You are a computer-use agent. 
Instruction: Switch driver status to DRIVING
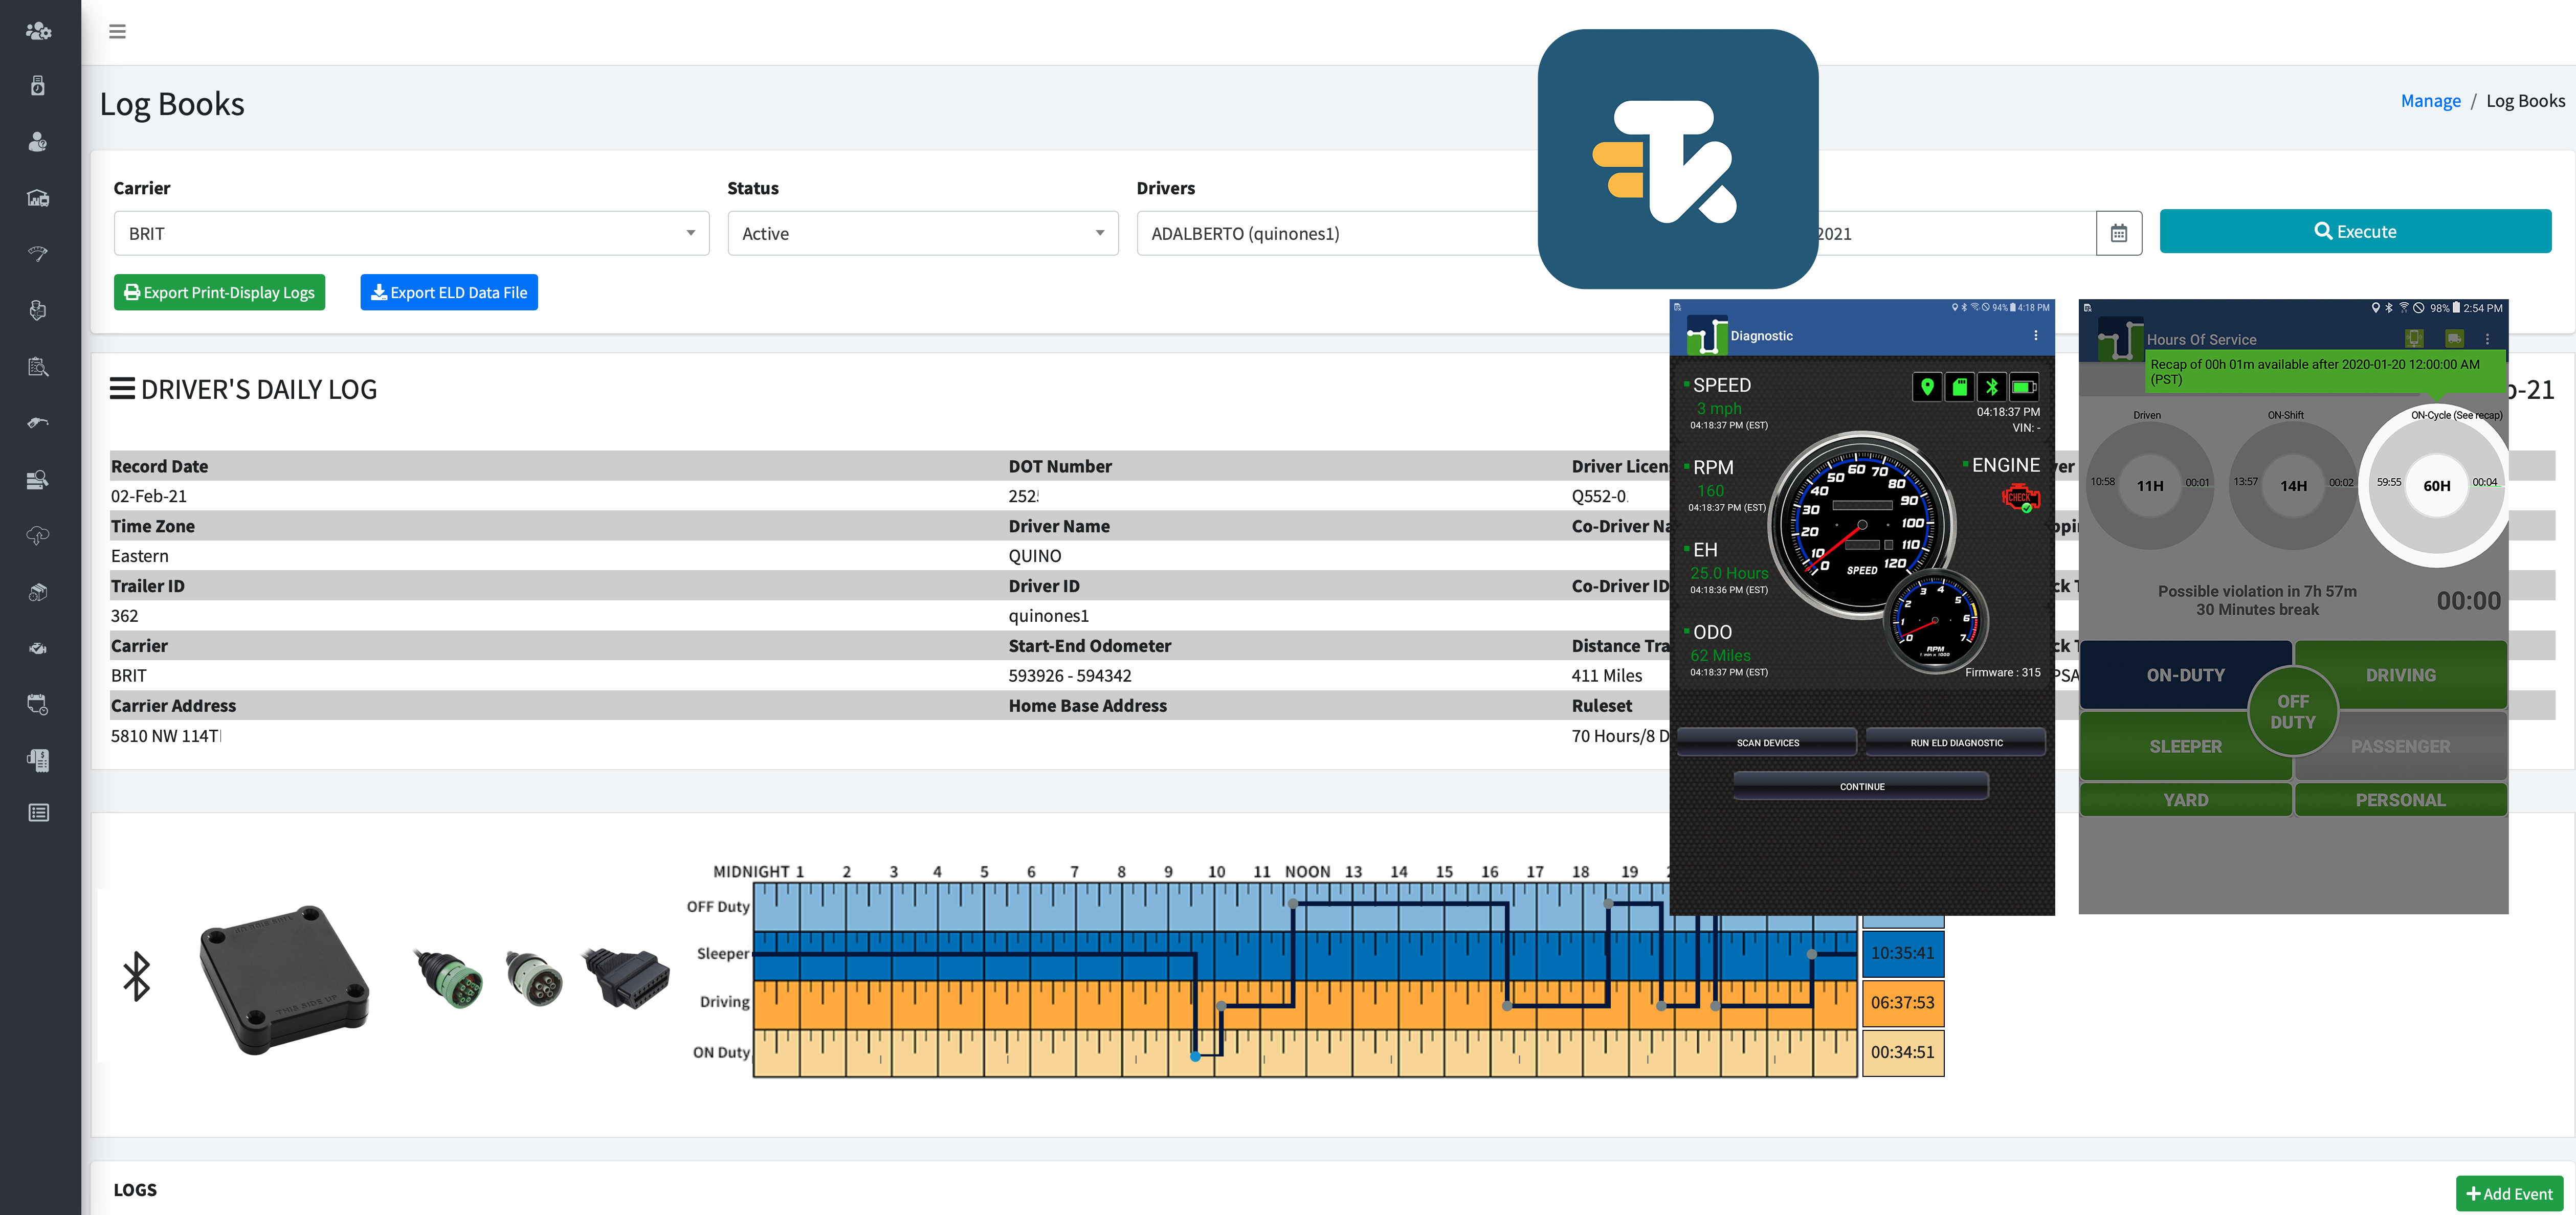2401,675
